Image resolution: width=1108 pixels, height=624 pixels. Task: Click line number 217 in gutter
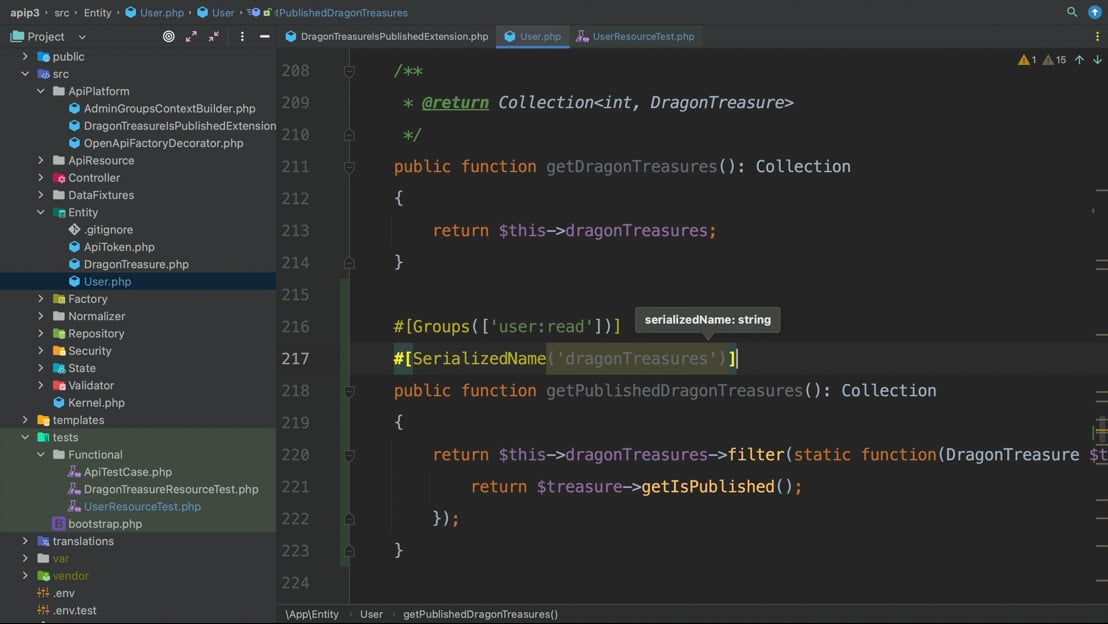pos(295,359)
